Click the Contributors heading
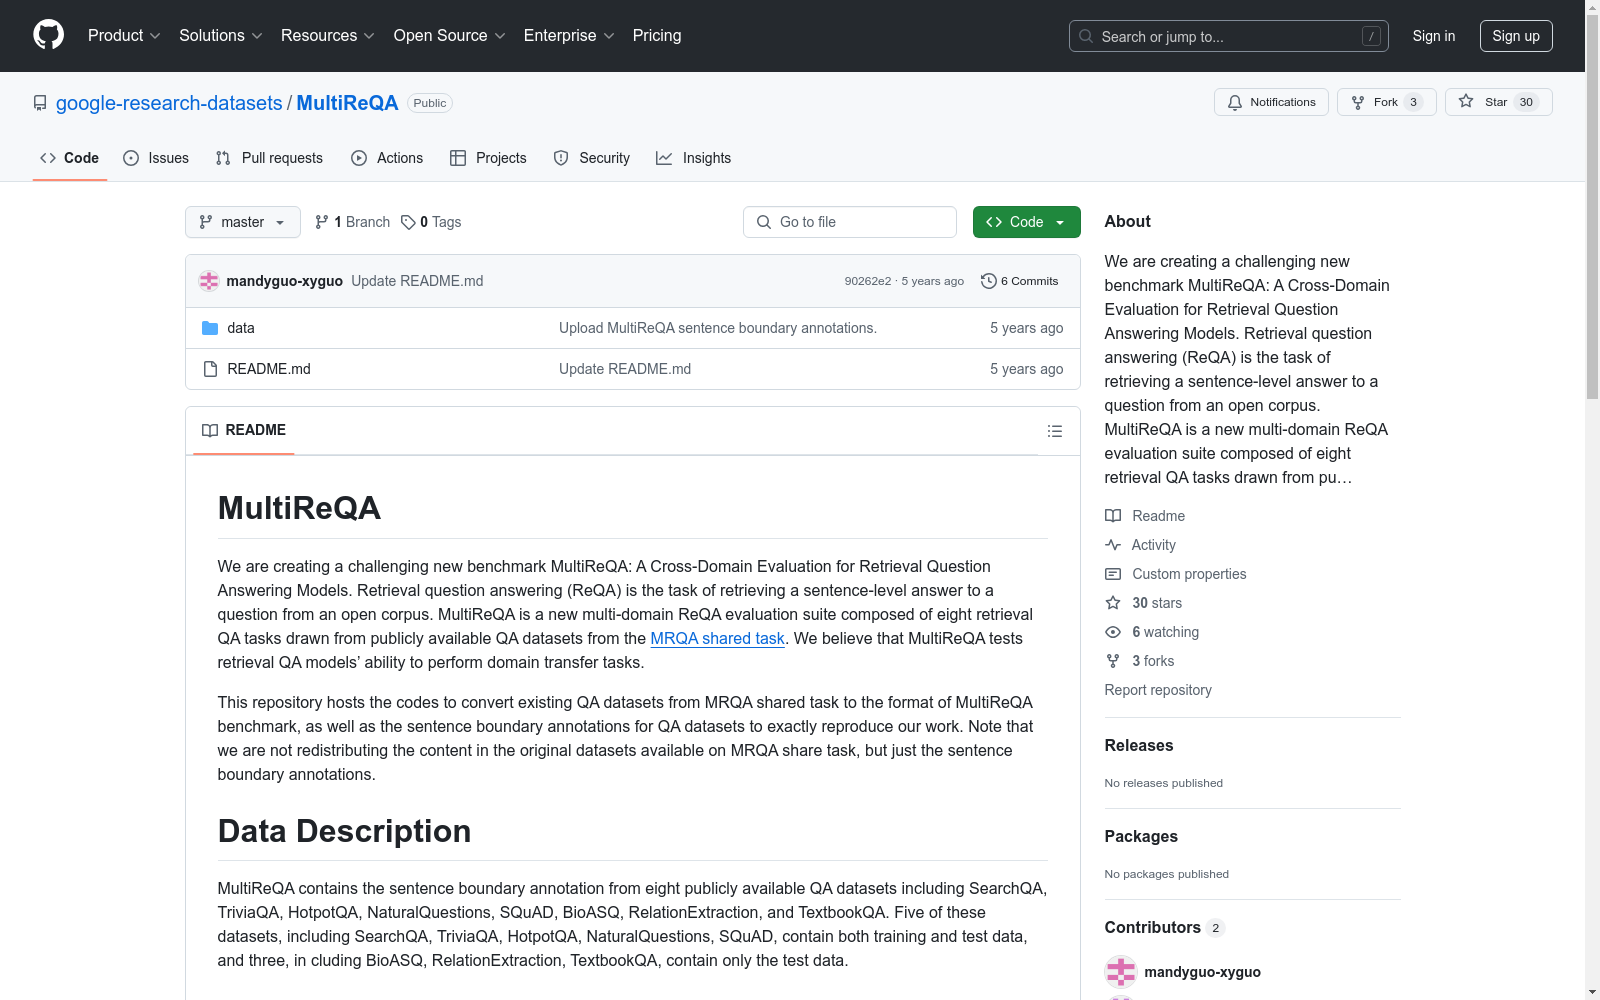The image size is (1600, 1000). tap(1153, 927)
